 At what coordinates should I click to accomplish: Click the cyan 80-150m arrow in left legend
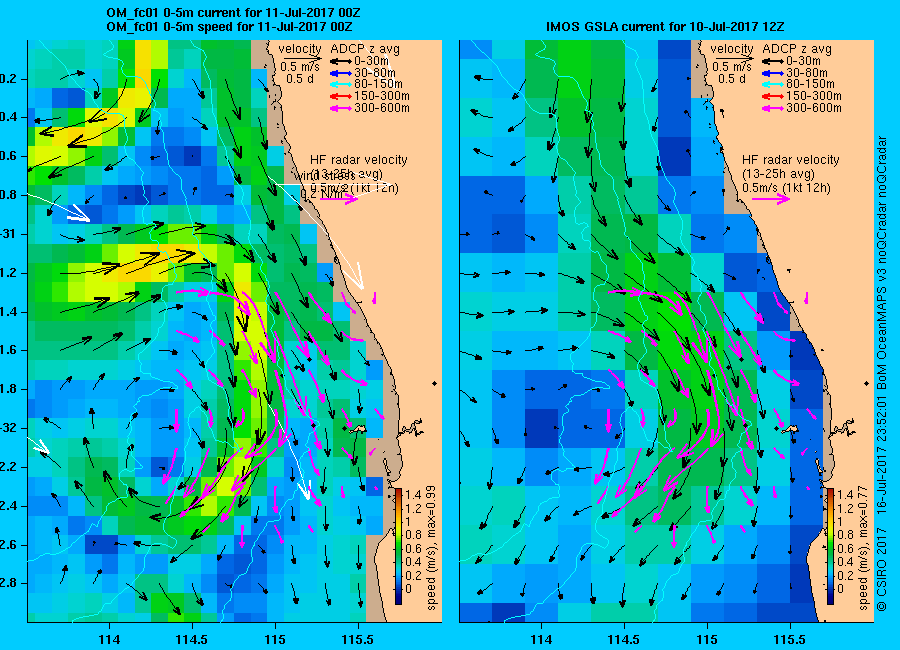pos(341,84)
